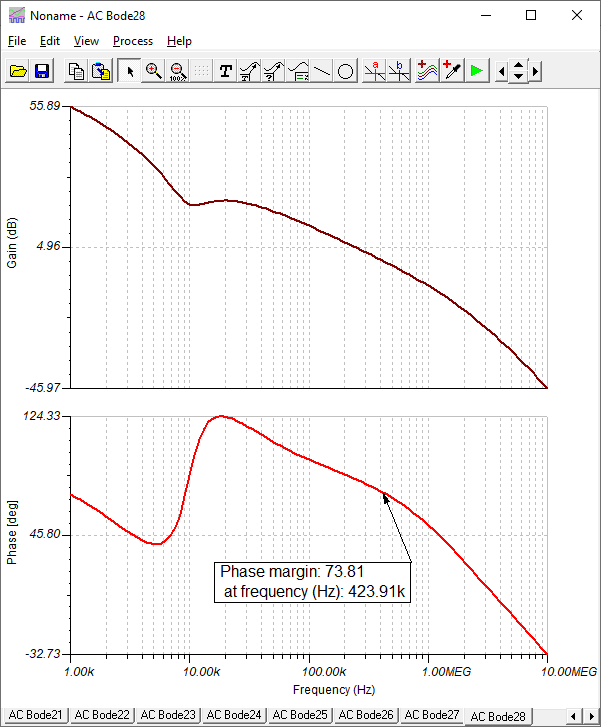
Task: Enable cursor a
Action: tap(374, 71)
